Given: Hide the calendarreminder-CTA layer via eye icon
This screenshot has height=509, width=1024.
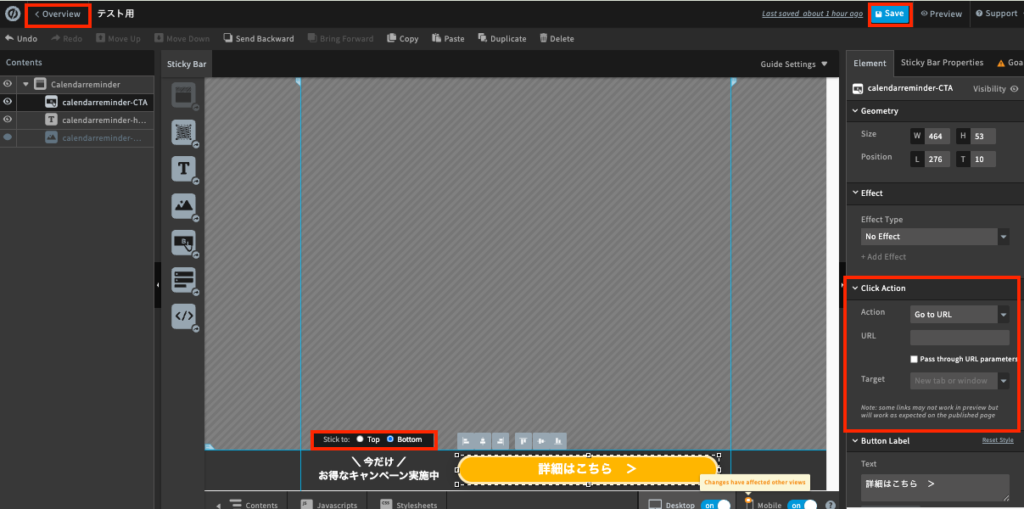Looking at the screenshot, I should (x=8, y=102).
